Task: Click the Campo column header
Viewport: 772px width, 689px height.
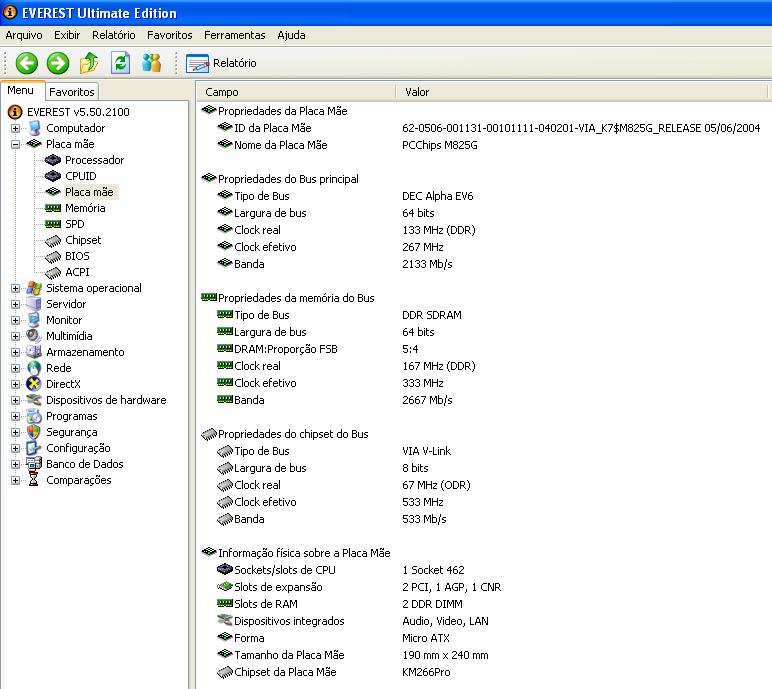Action: point(296,92)
